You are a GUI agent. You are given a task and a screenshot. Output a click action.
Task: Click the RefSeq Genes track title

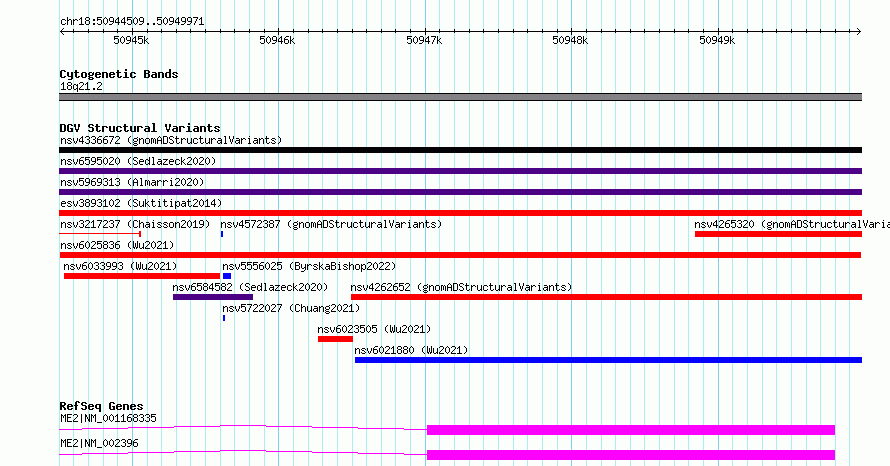pyautogui.click(x=101, y=406)
